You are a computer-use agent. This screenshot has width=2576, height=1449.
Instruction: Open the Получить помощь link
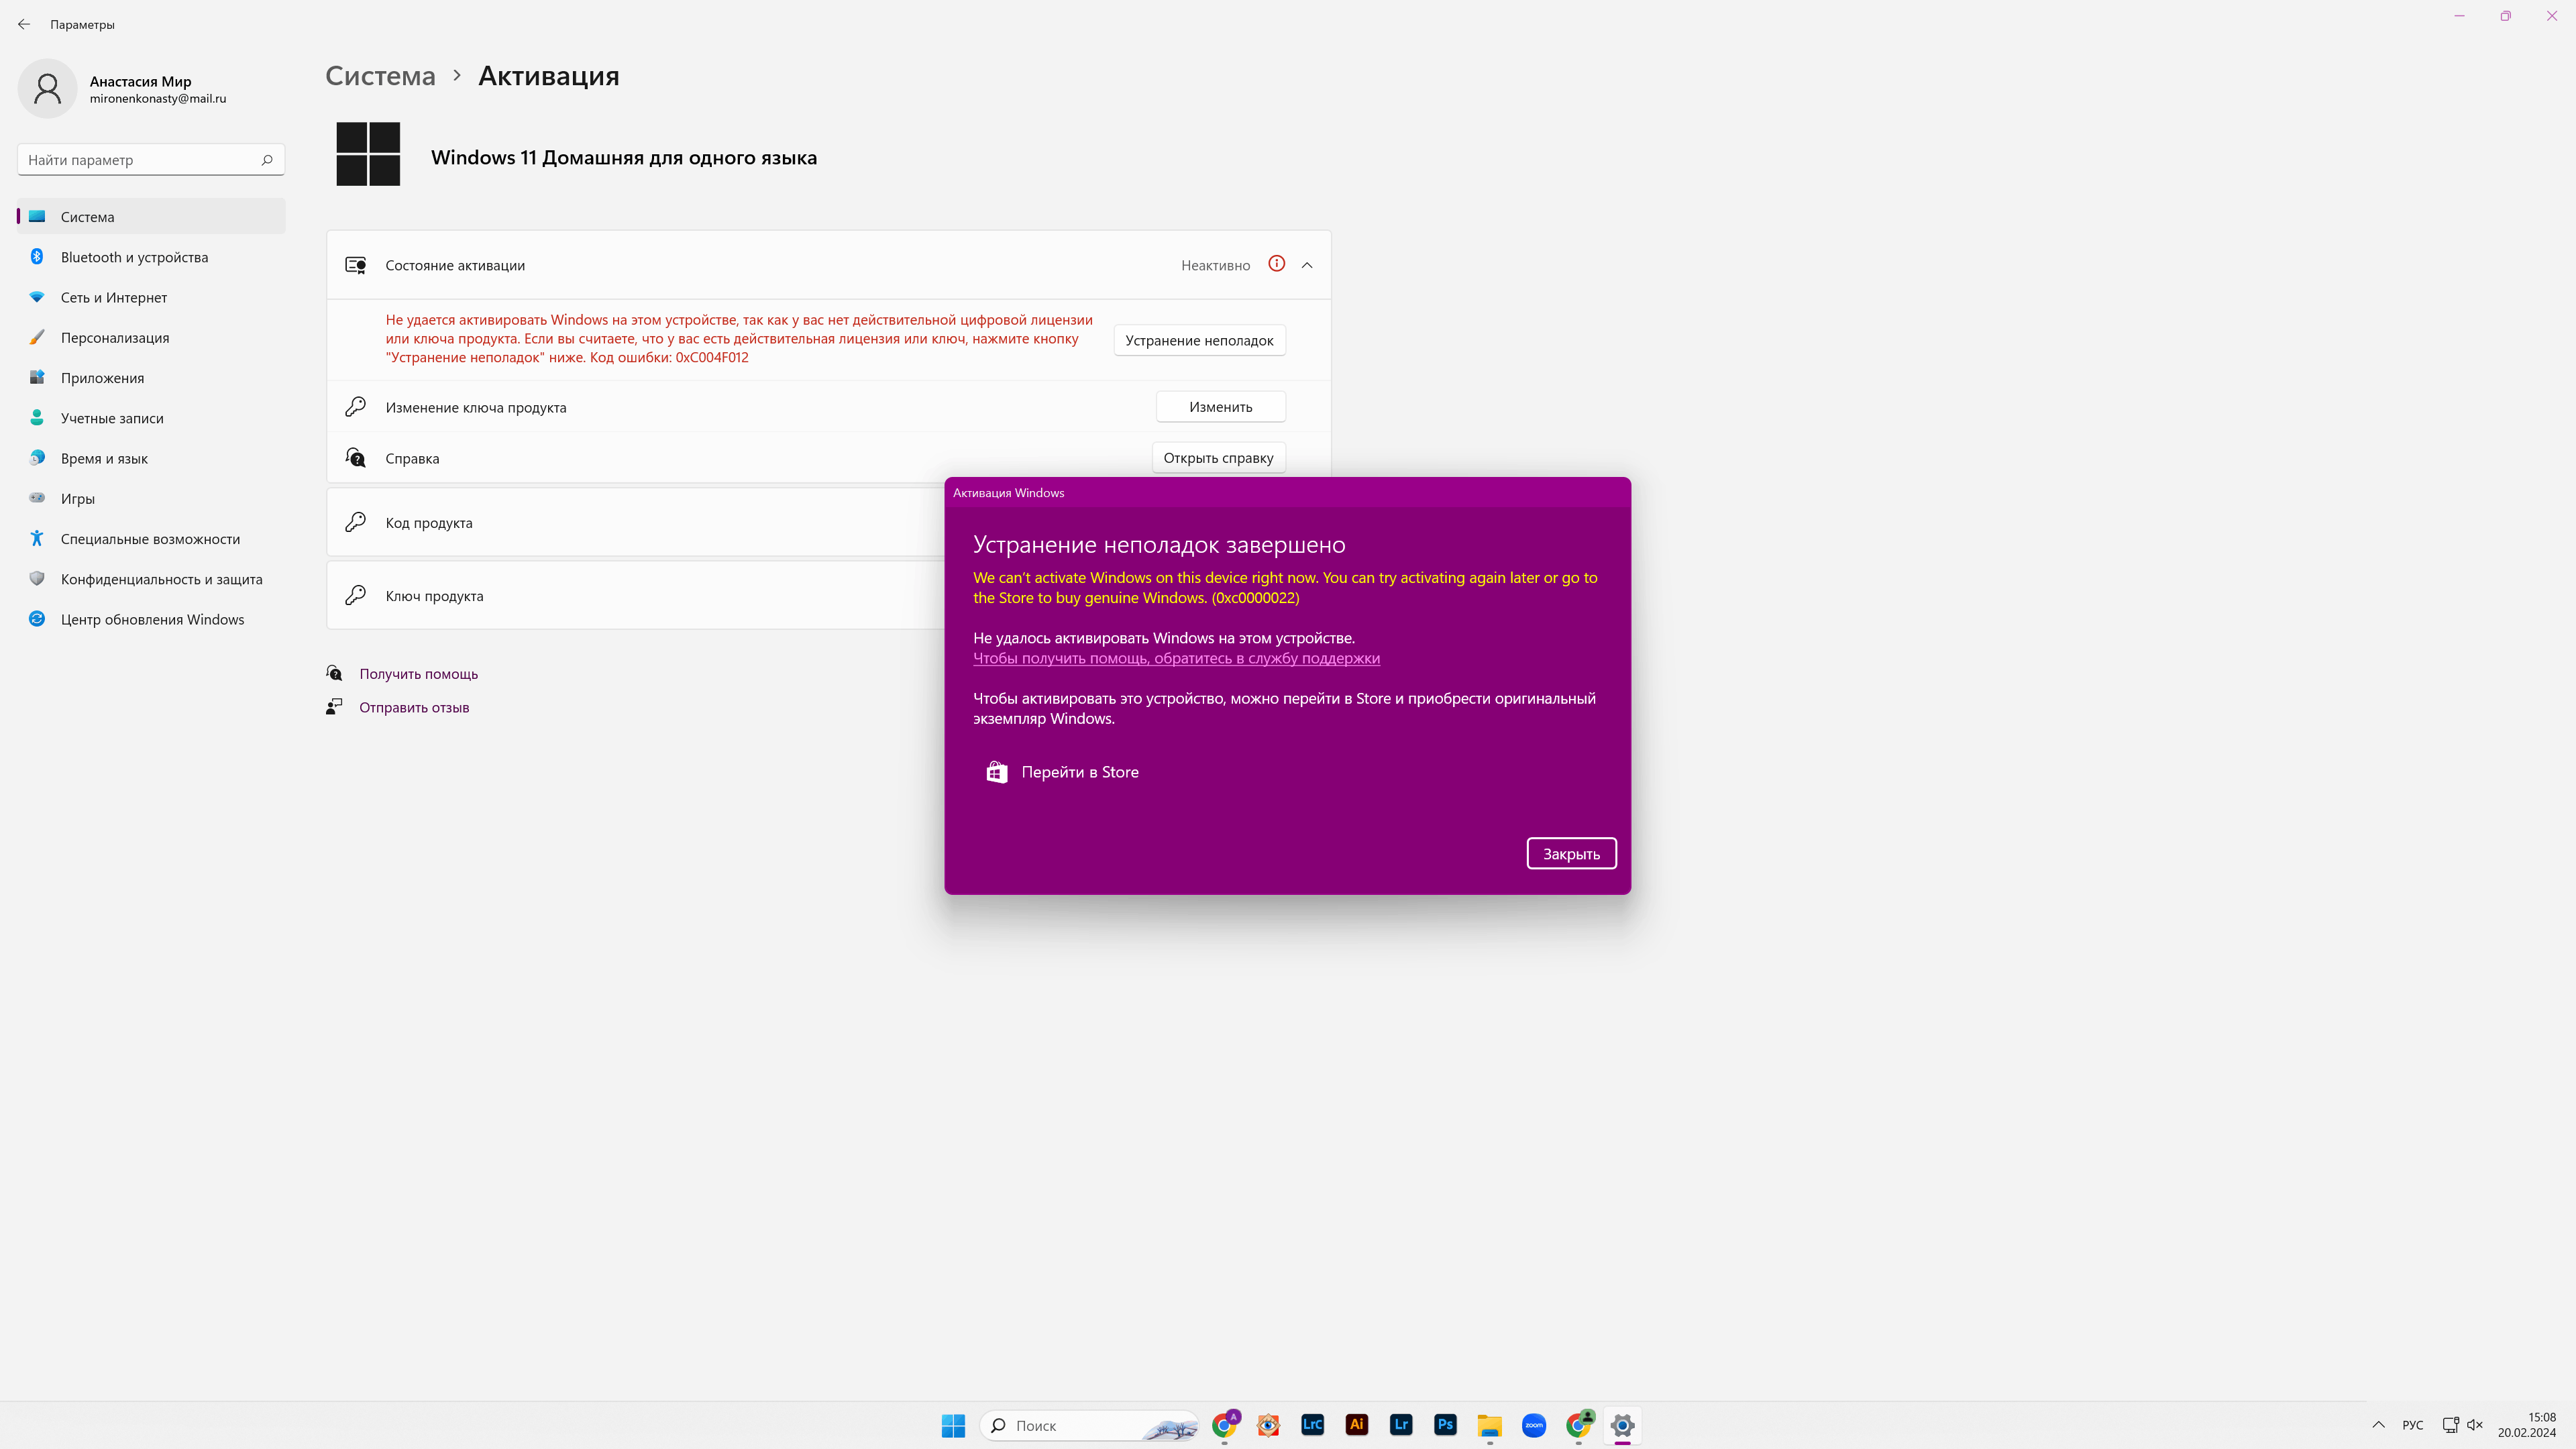coord(419,674)
